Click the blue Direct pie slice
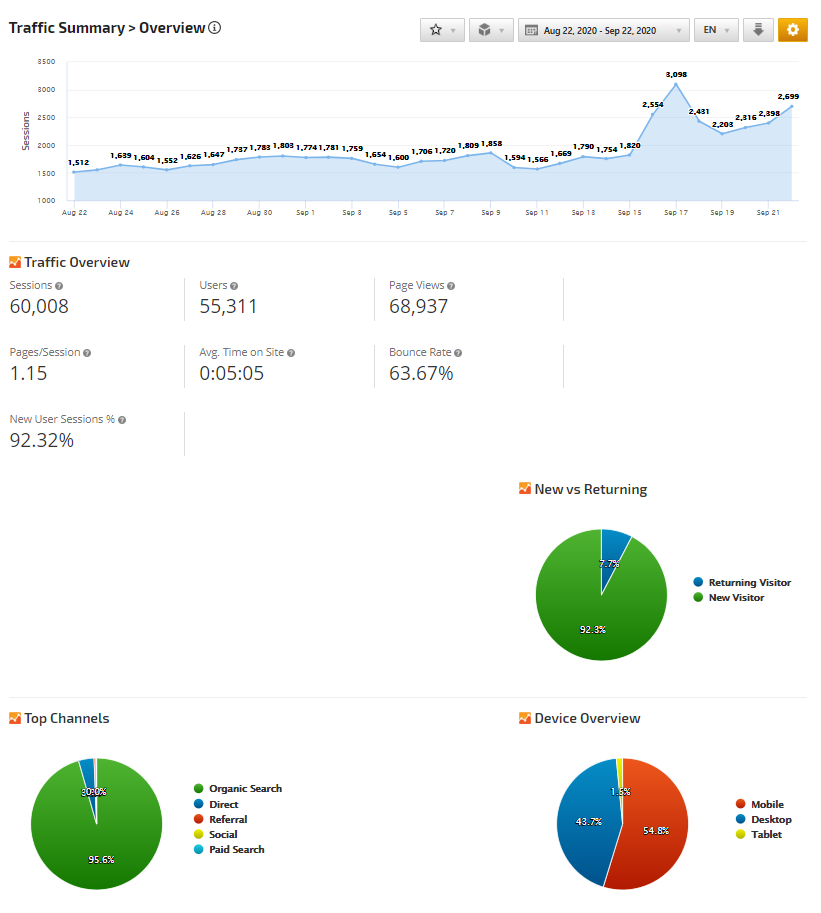This screenshot has width=821, height=913. click(89, 772)
